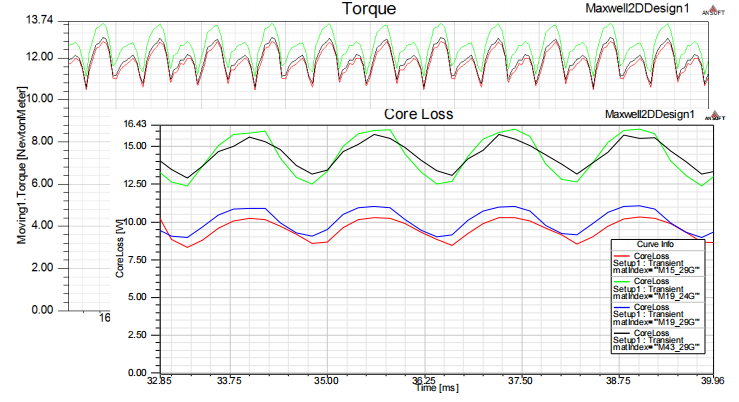Click the 0.00 tick on the CoreLoss axis

[x=137, y=373]
